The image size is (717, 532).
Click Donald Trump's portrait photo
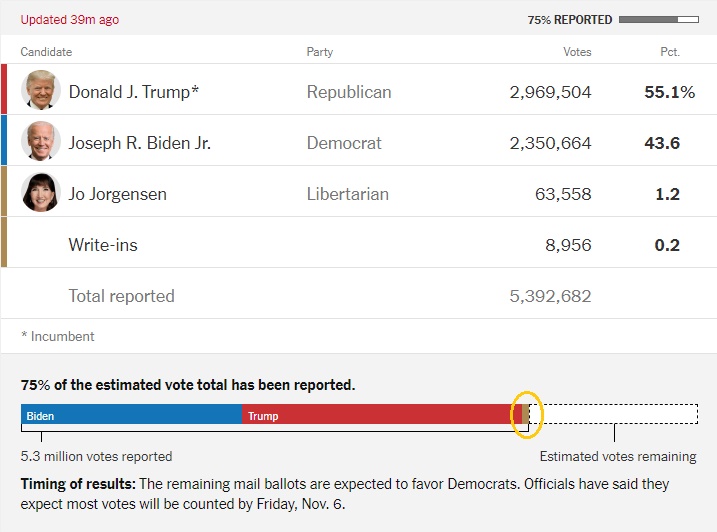(x=41, y=91)
